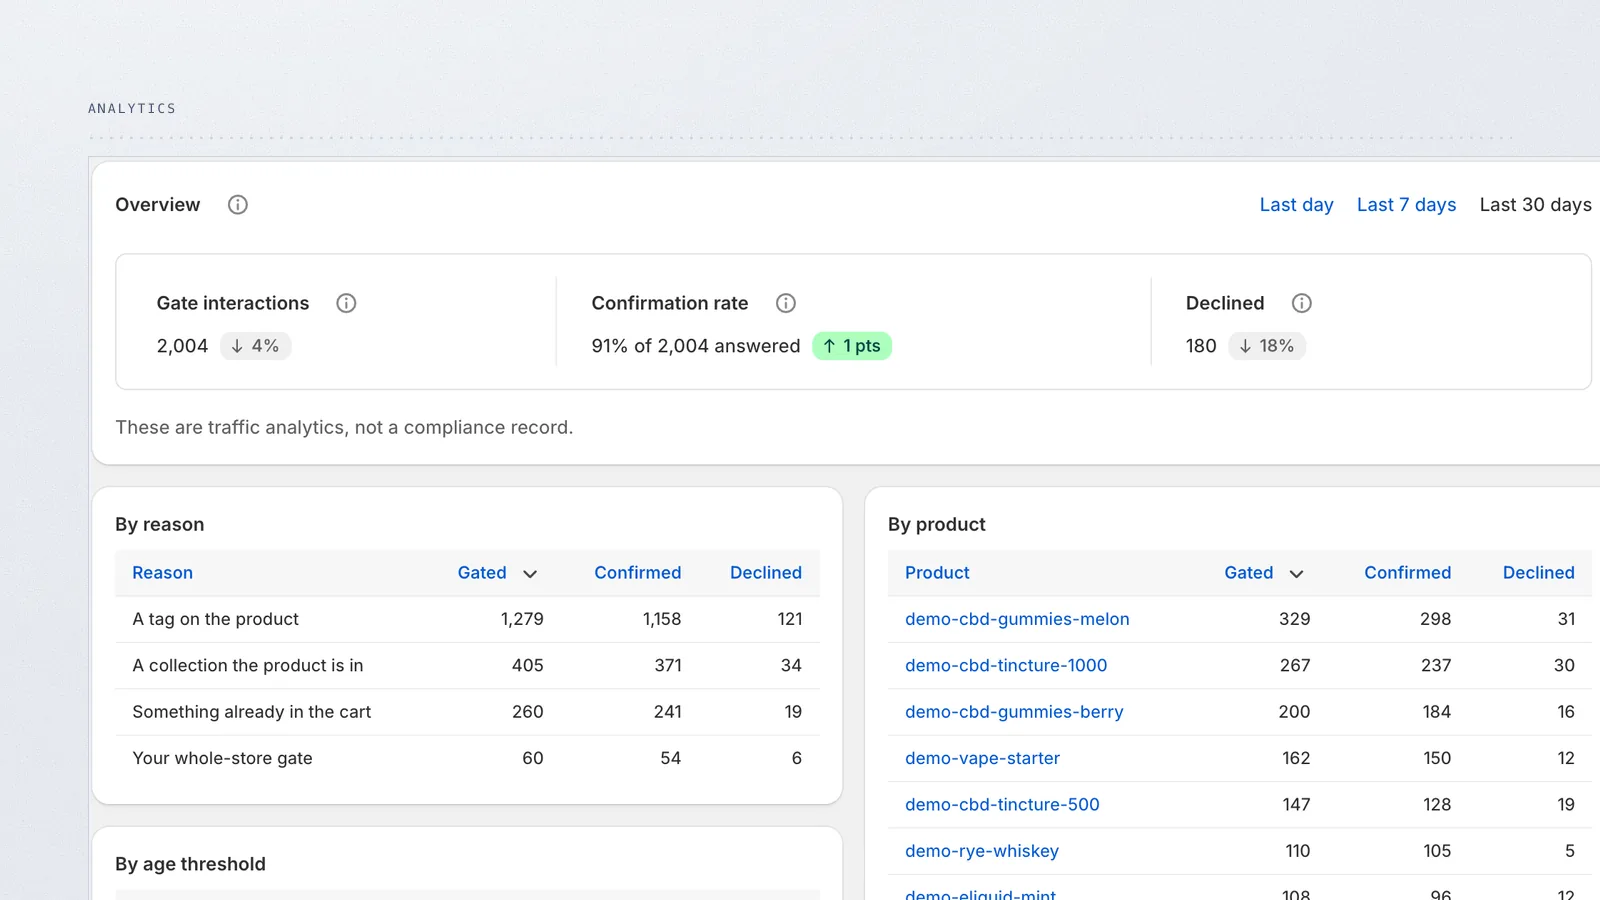
Task: Show info for Confirmation rate
Action: coord(786,303)
